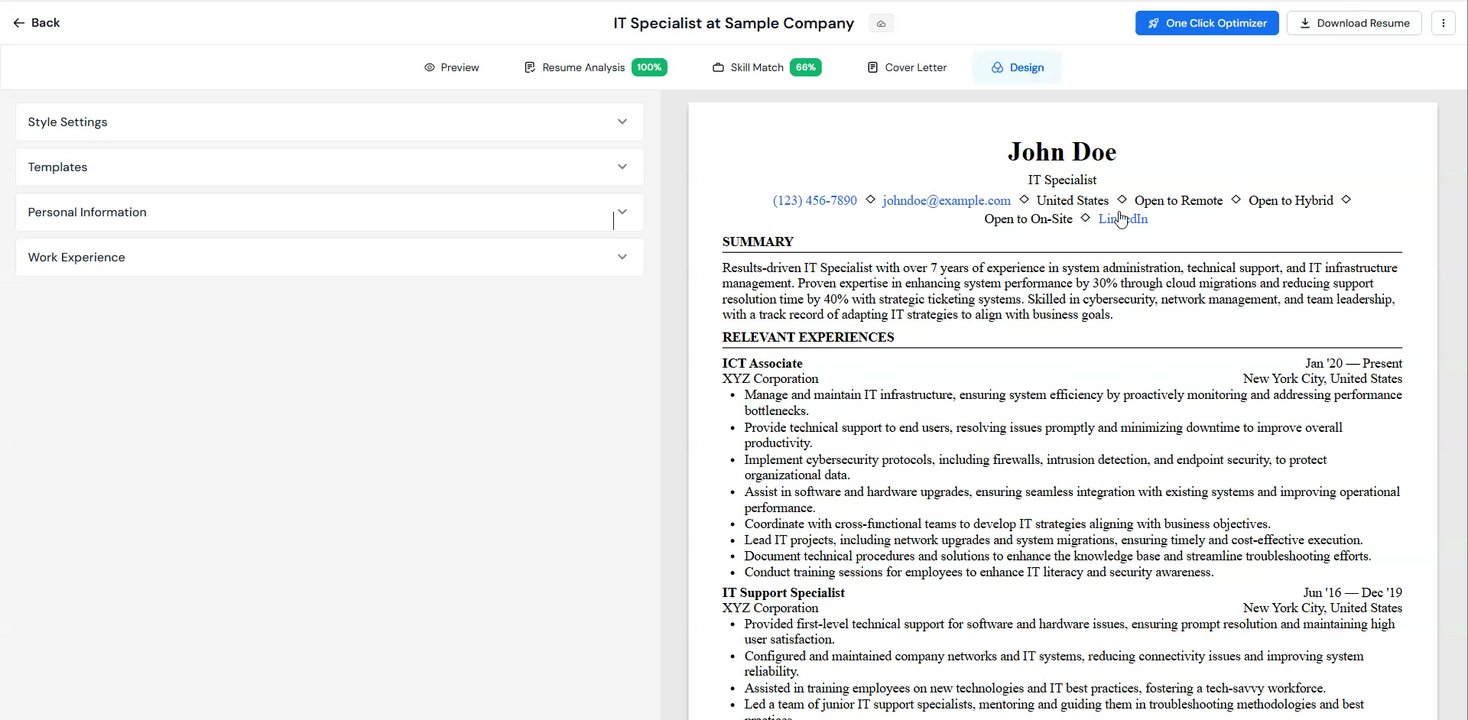
Task: Click the Jun '16 — Dec '19 date
Action: pyautogui.click(x=1352, y=593)
